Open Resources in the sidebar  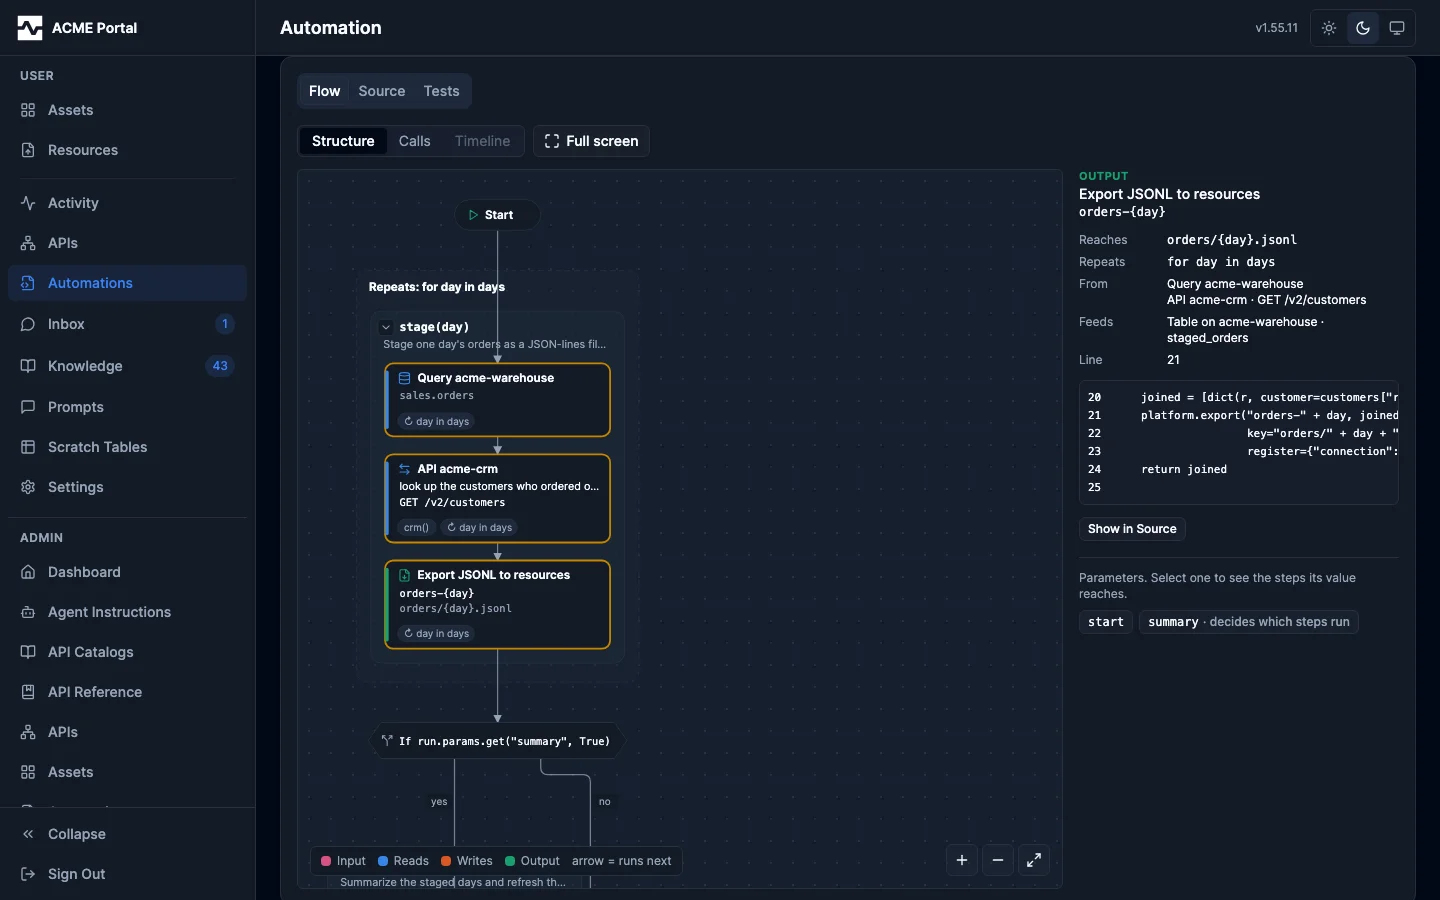[x=127, y=150]
